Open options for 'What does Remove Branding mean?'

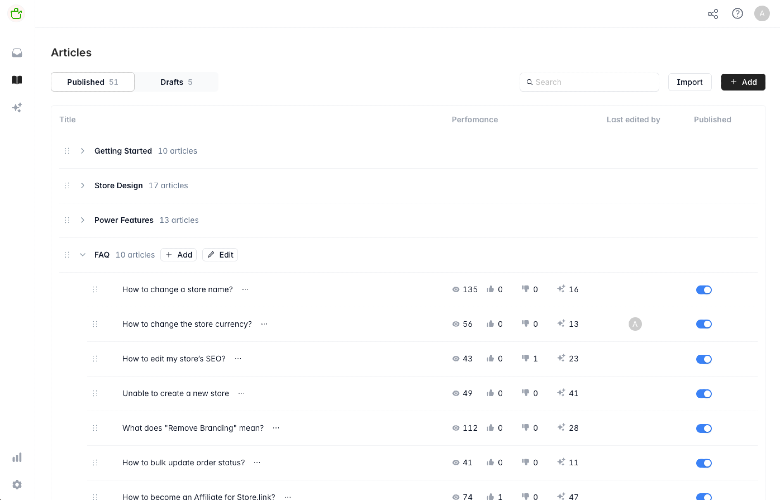276,428
